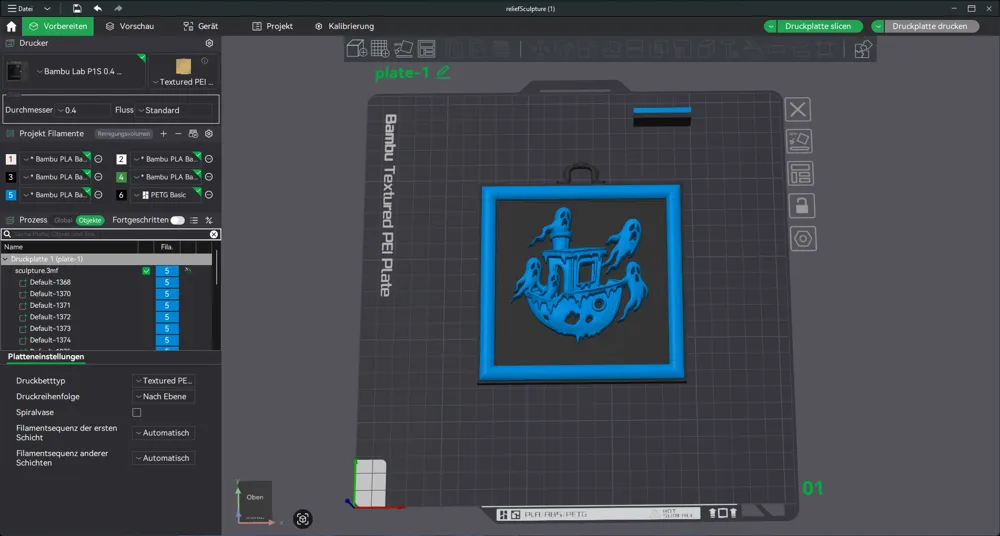Screen dimensions: 1000x536
Task: Click the Druckplatte slicen button
Action: click(820, 26)
